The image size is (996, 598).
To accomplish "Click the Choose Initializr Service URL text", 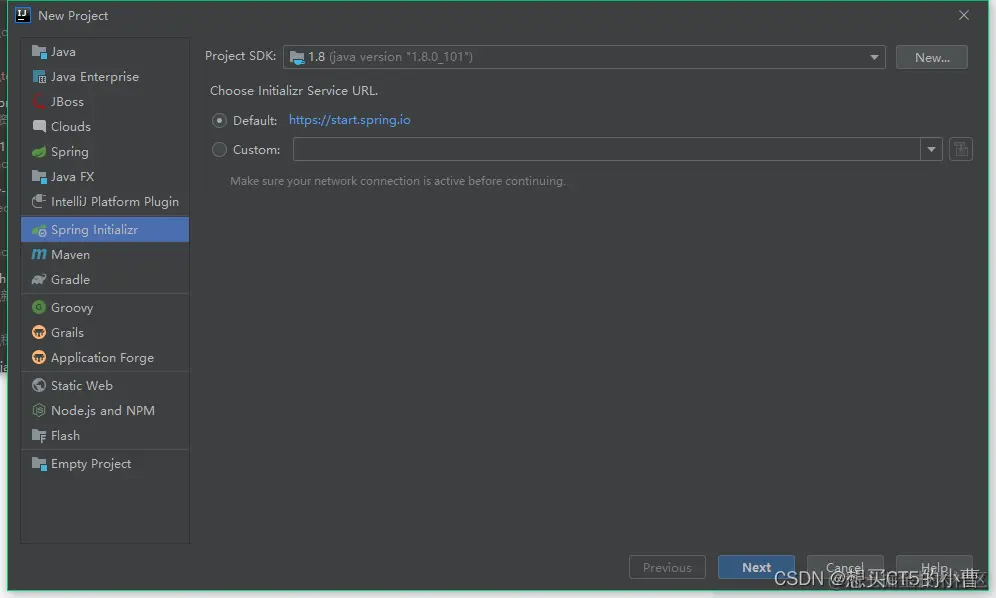I will point(293,91).
